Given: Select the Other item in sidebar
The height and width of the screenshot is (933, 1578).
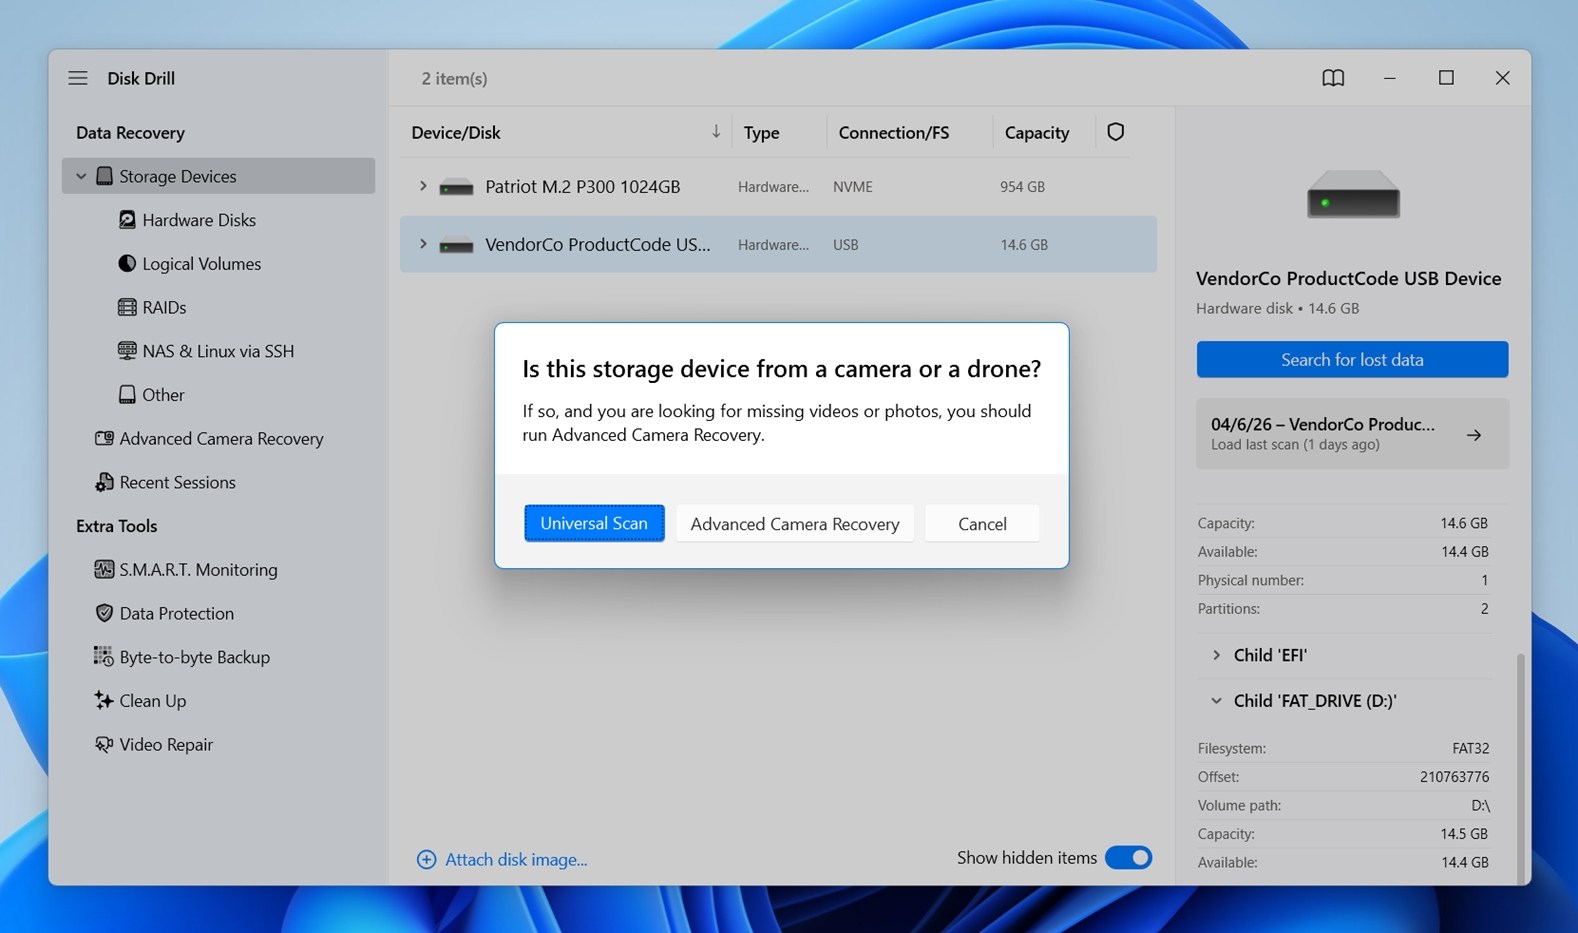Looking at the screenshot, I should point(163,395).
